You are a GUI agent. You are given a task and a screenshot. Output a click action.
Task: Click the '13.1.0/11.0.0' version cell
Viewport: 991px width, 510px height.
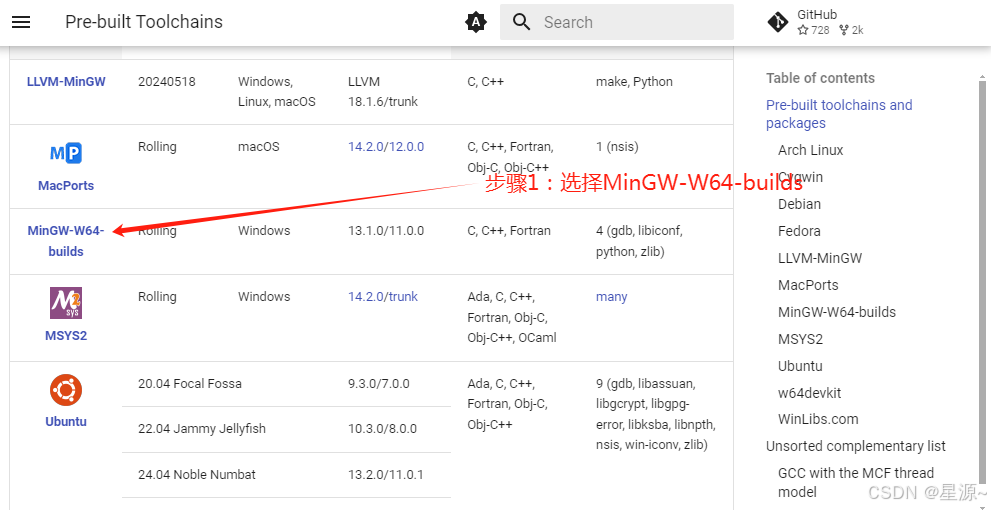coord(386,231)
